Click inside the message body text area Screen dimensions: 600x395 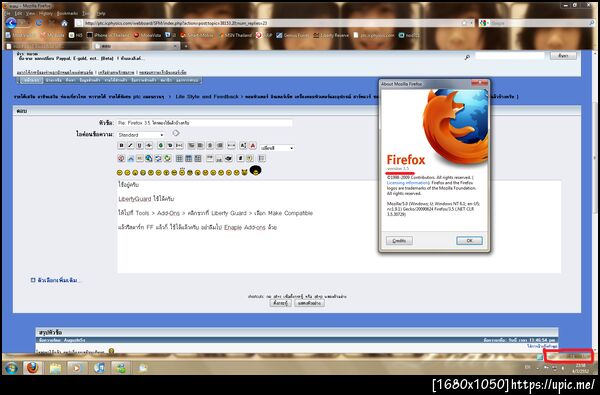339,226
